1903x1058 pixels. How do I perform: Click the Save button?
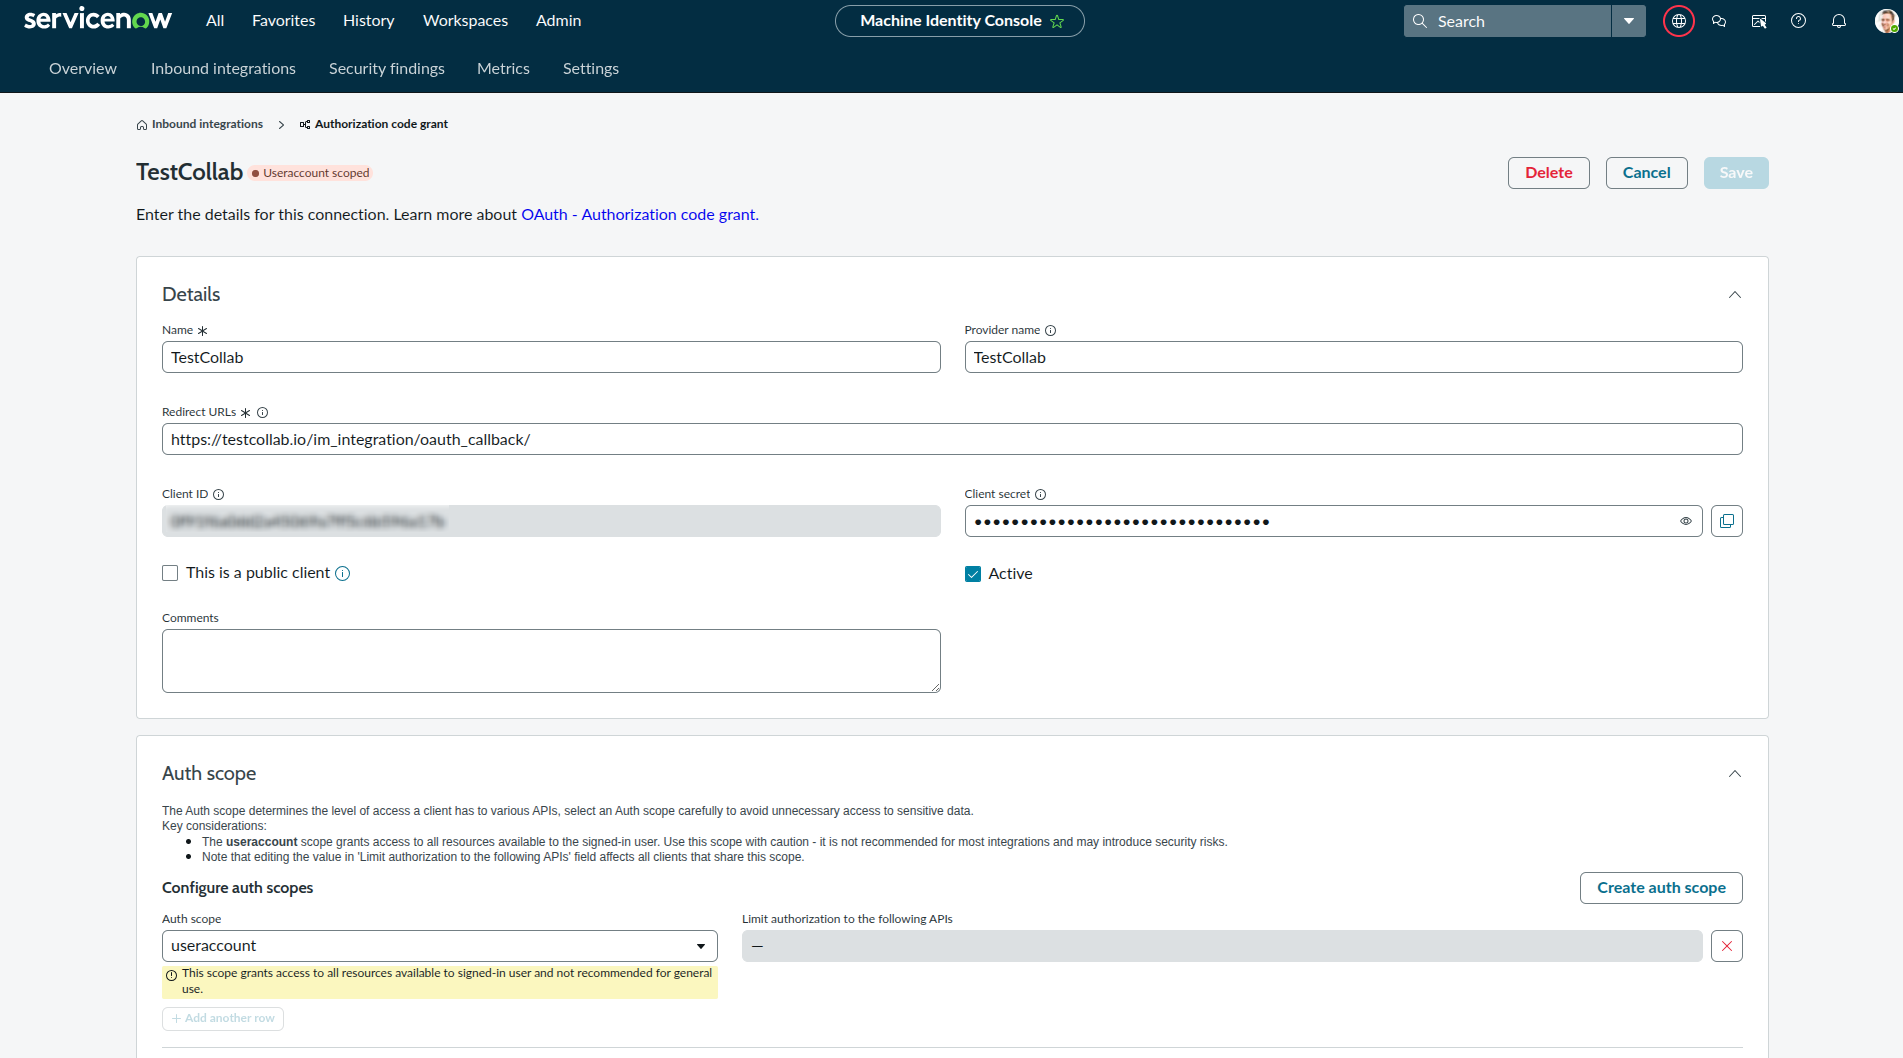click(1736, 173)
